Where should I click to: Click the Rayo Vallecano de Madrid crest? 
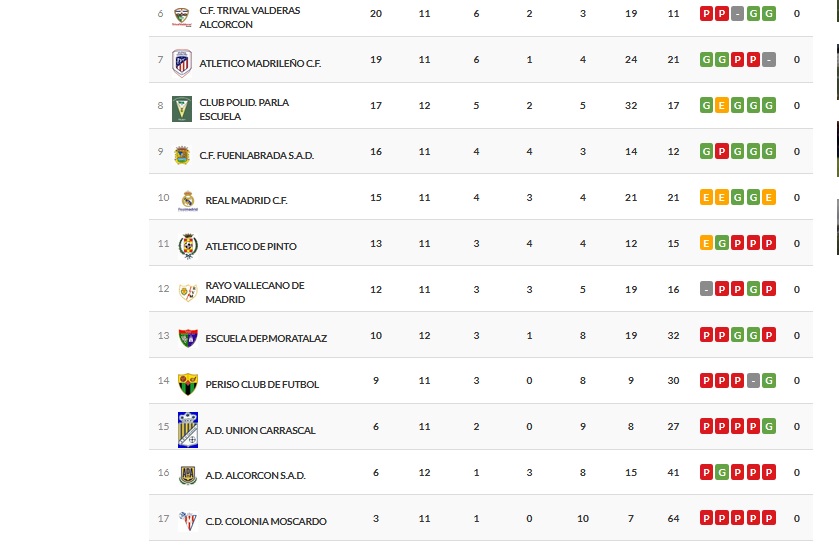[x=187, y=292]
